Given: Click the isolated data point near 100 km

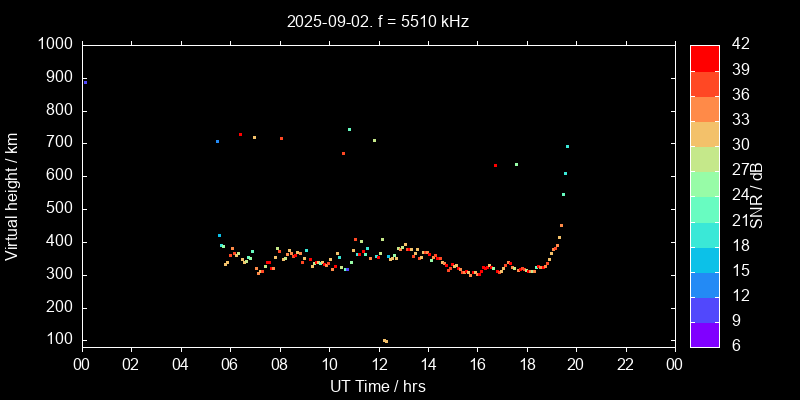Looking at the screenshot, I should point(385,341).
